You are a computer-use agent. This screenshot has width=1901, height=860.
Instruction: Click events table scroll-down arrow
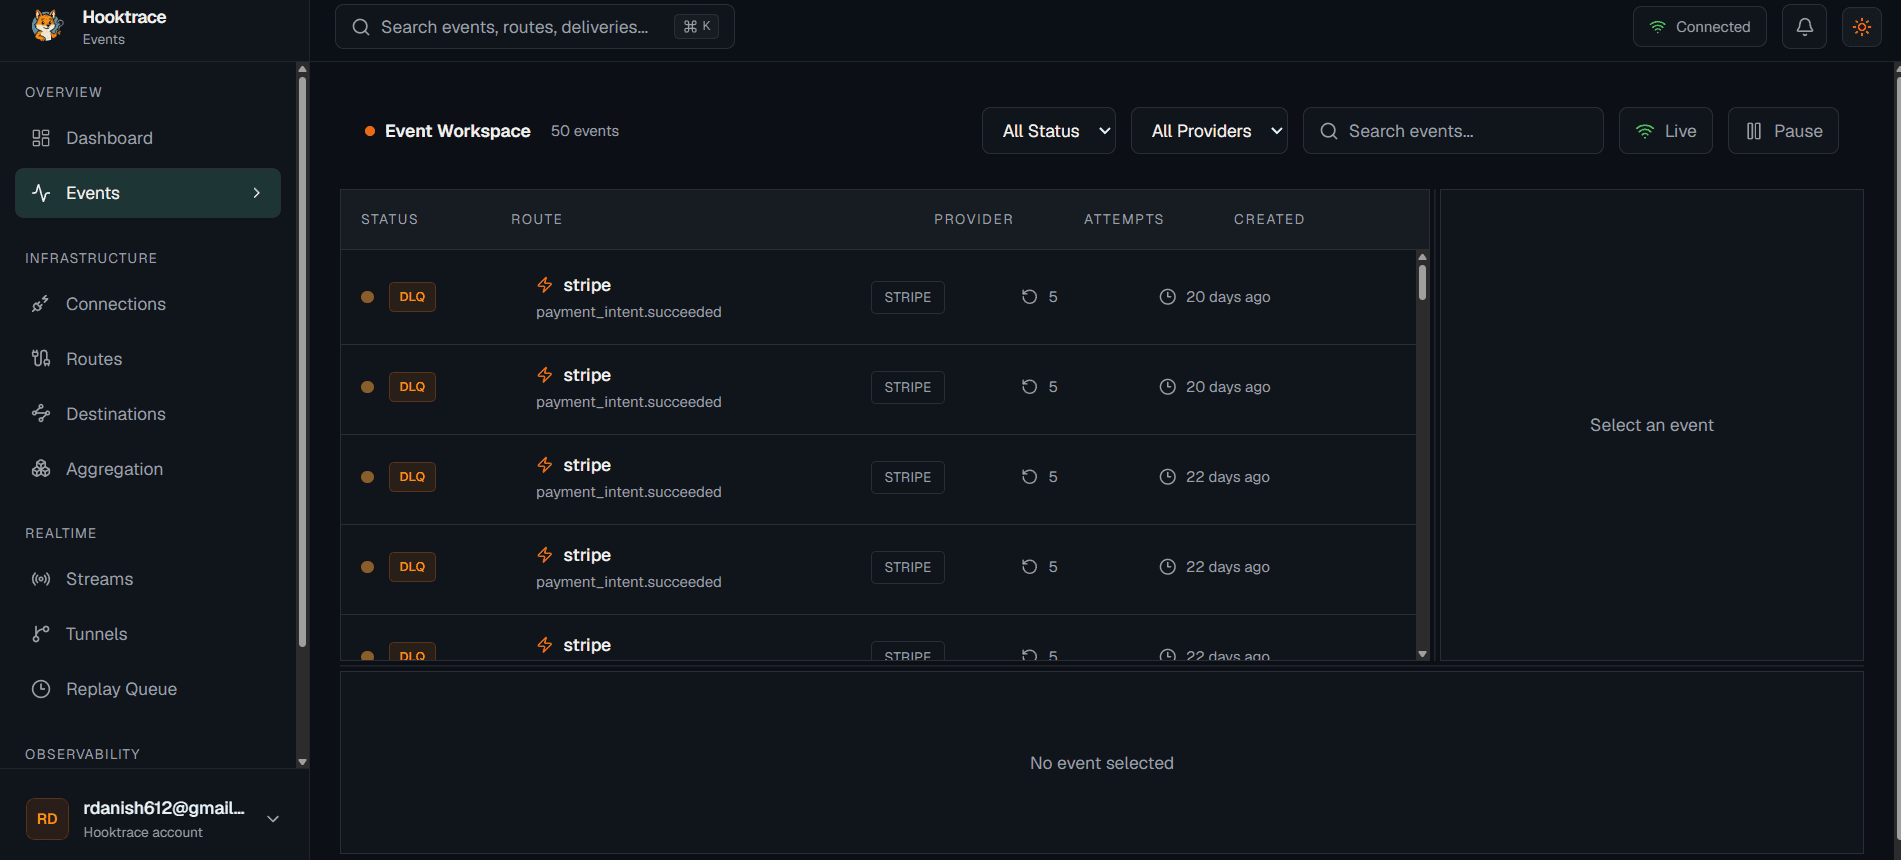[1422, 654]
